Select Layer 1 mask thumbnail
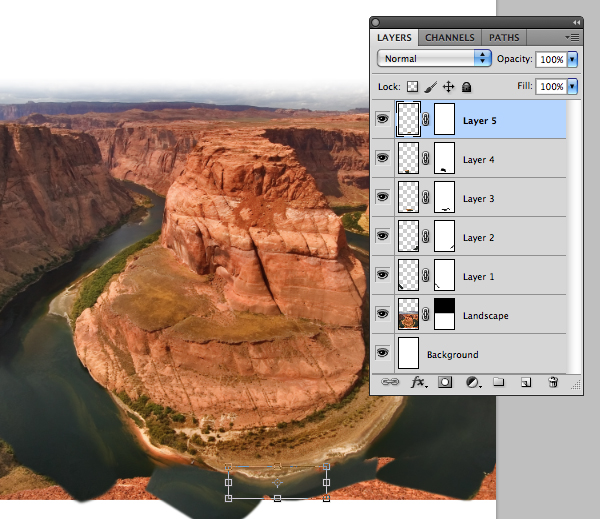 click(444, 275)
